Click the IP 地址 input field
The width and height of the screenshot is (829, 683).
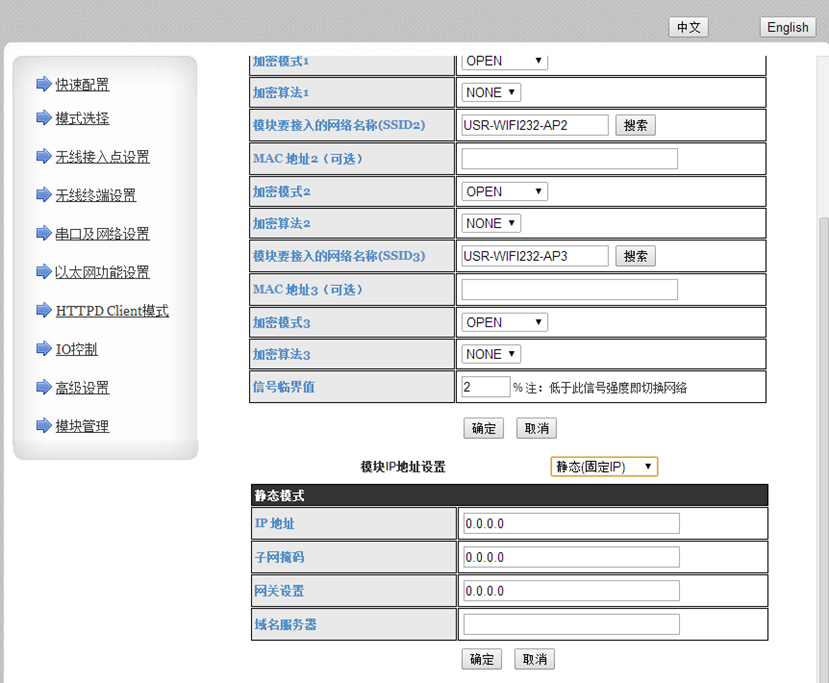(x=571, y=524)
